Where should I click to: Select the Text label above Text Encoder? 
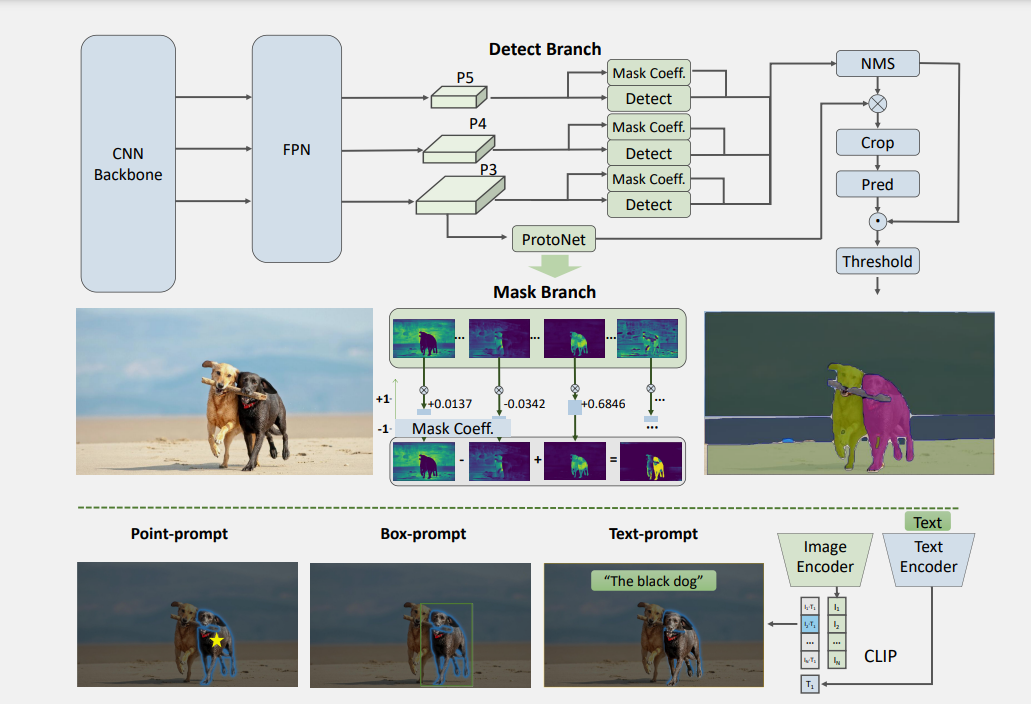tap(928, 521)
